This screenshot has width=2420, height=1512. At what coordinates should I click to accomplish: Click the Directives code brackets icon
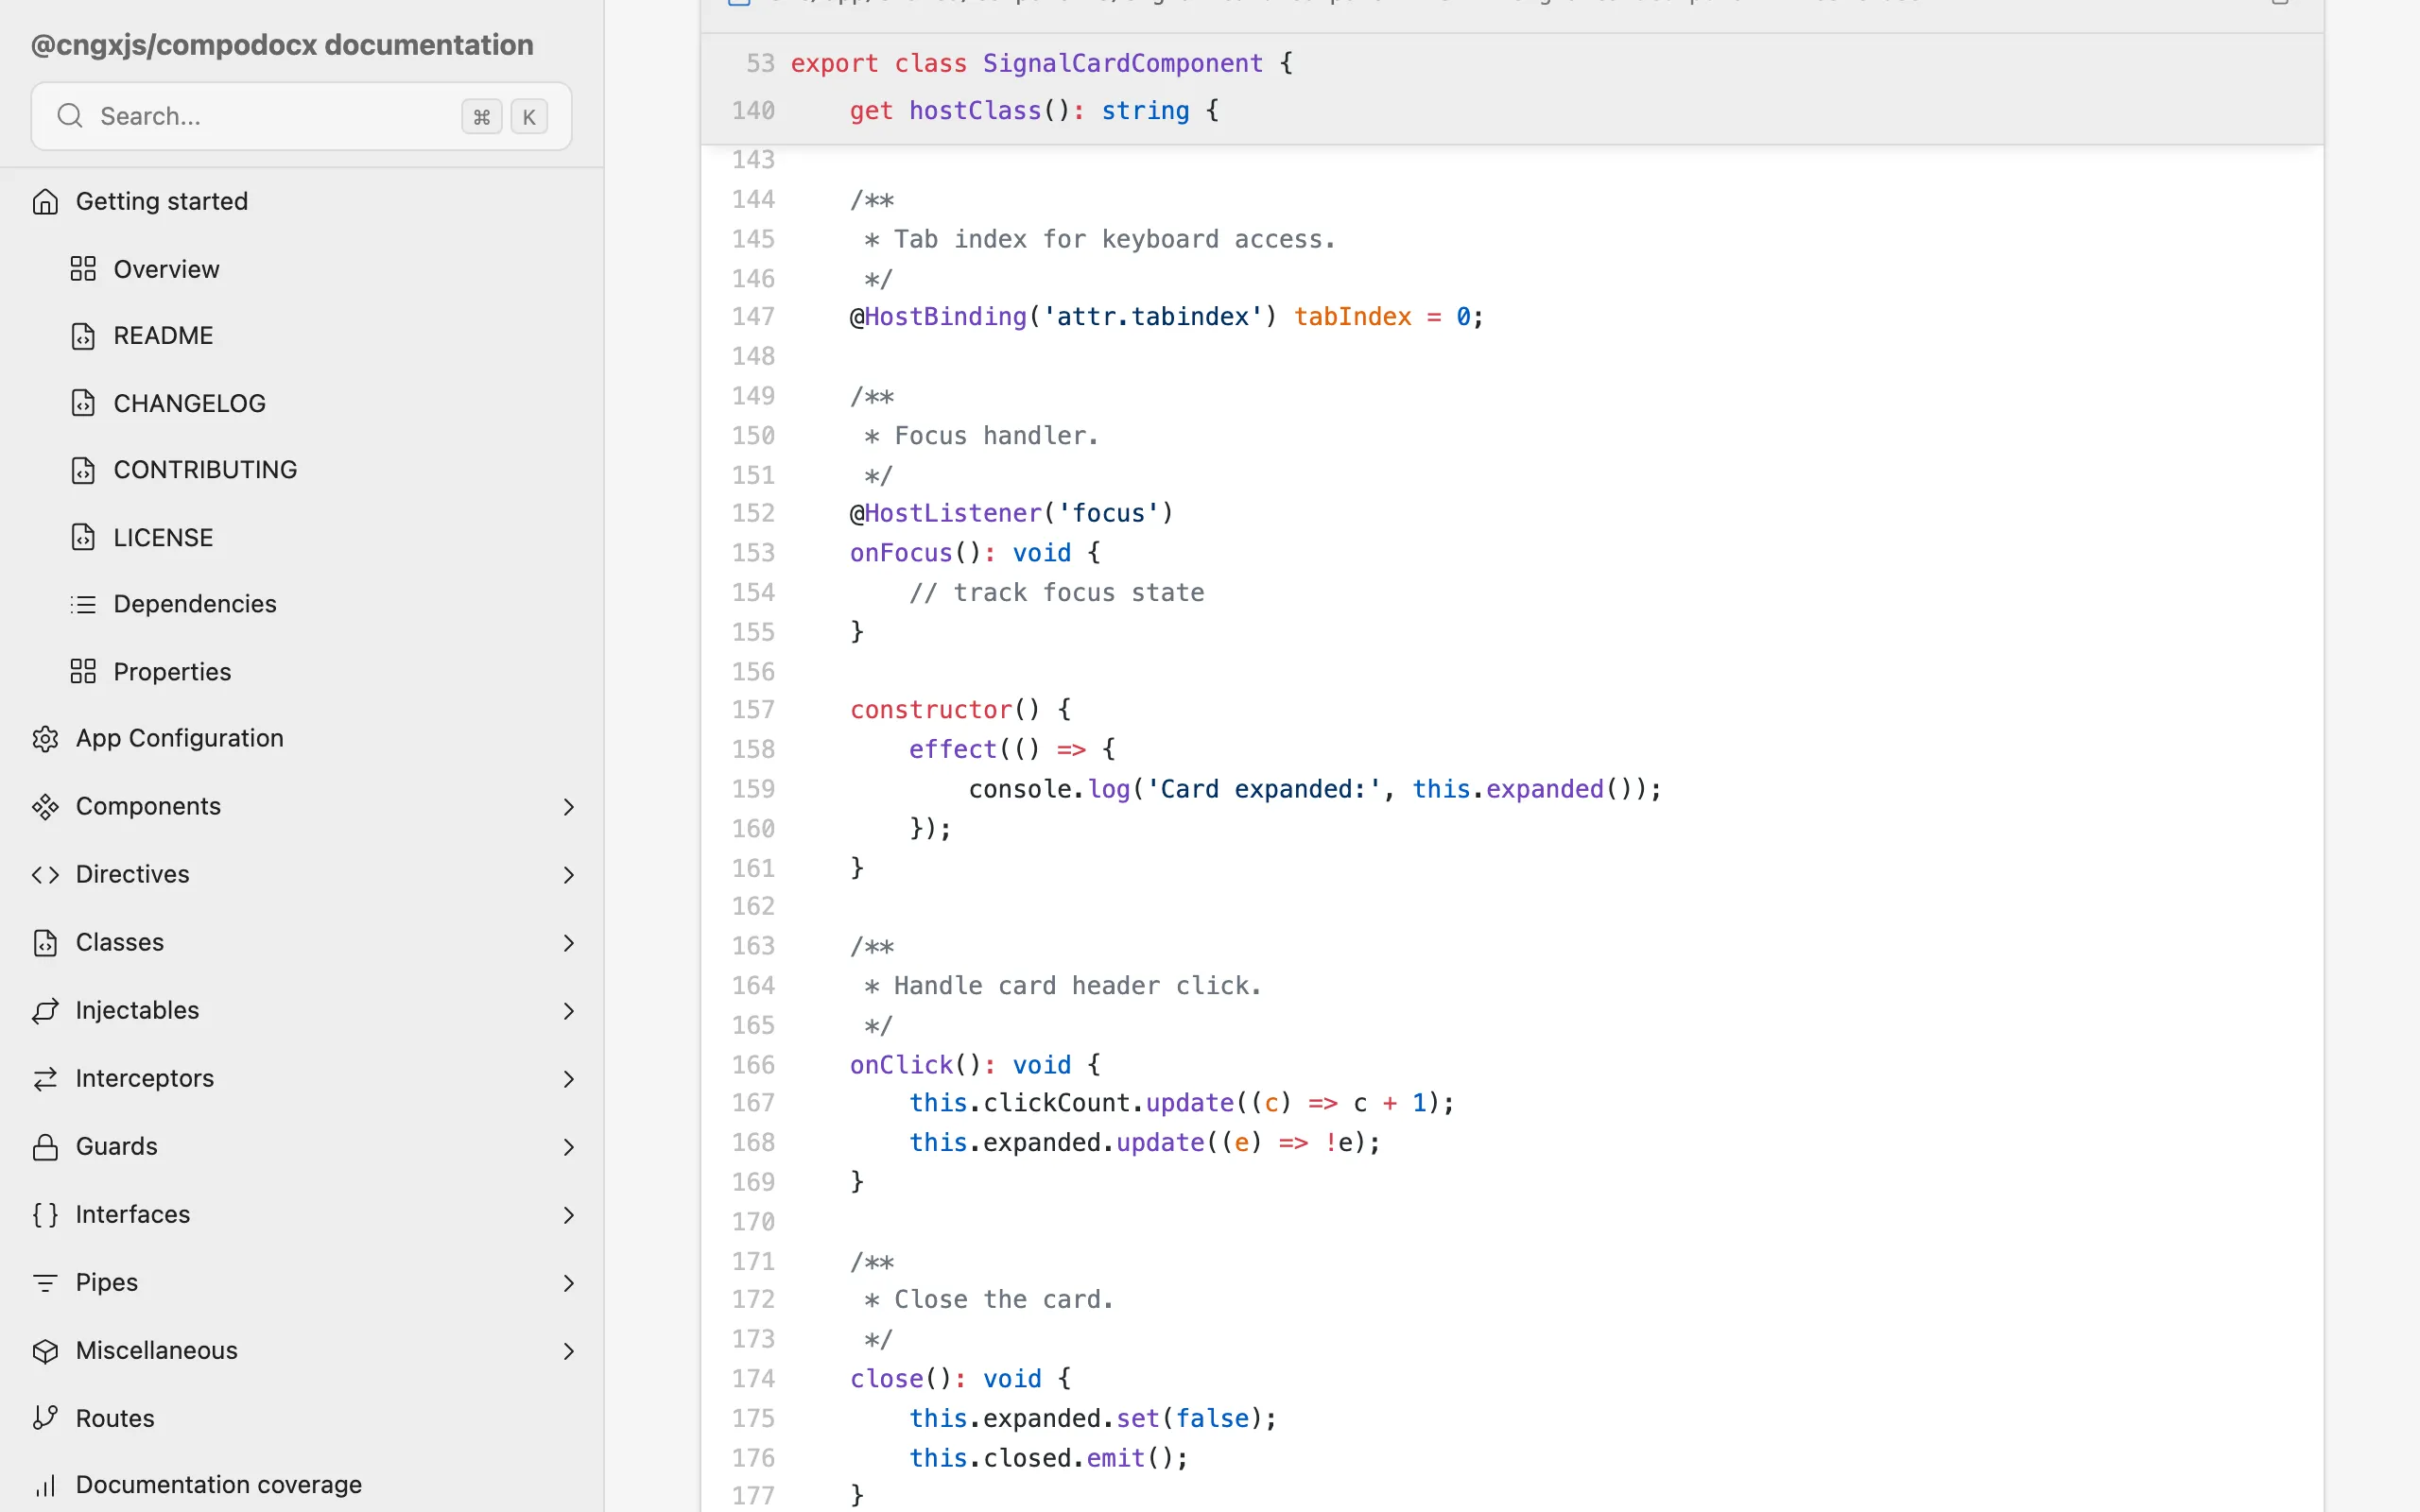(x=45, y=875)
